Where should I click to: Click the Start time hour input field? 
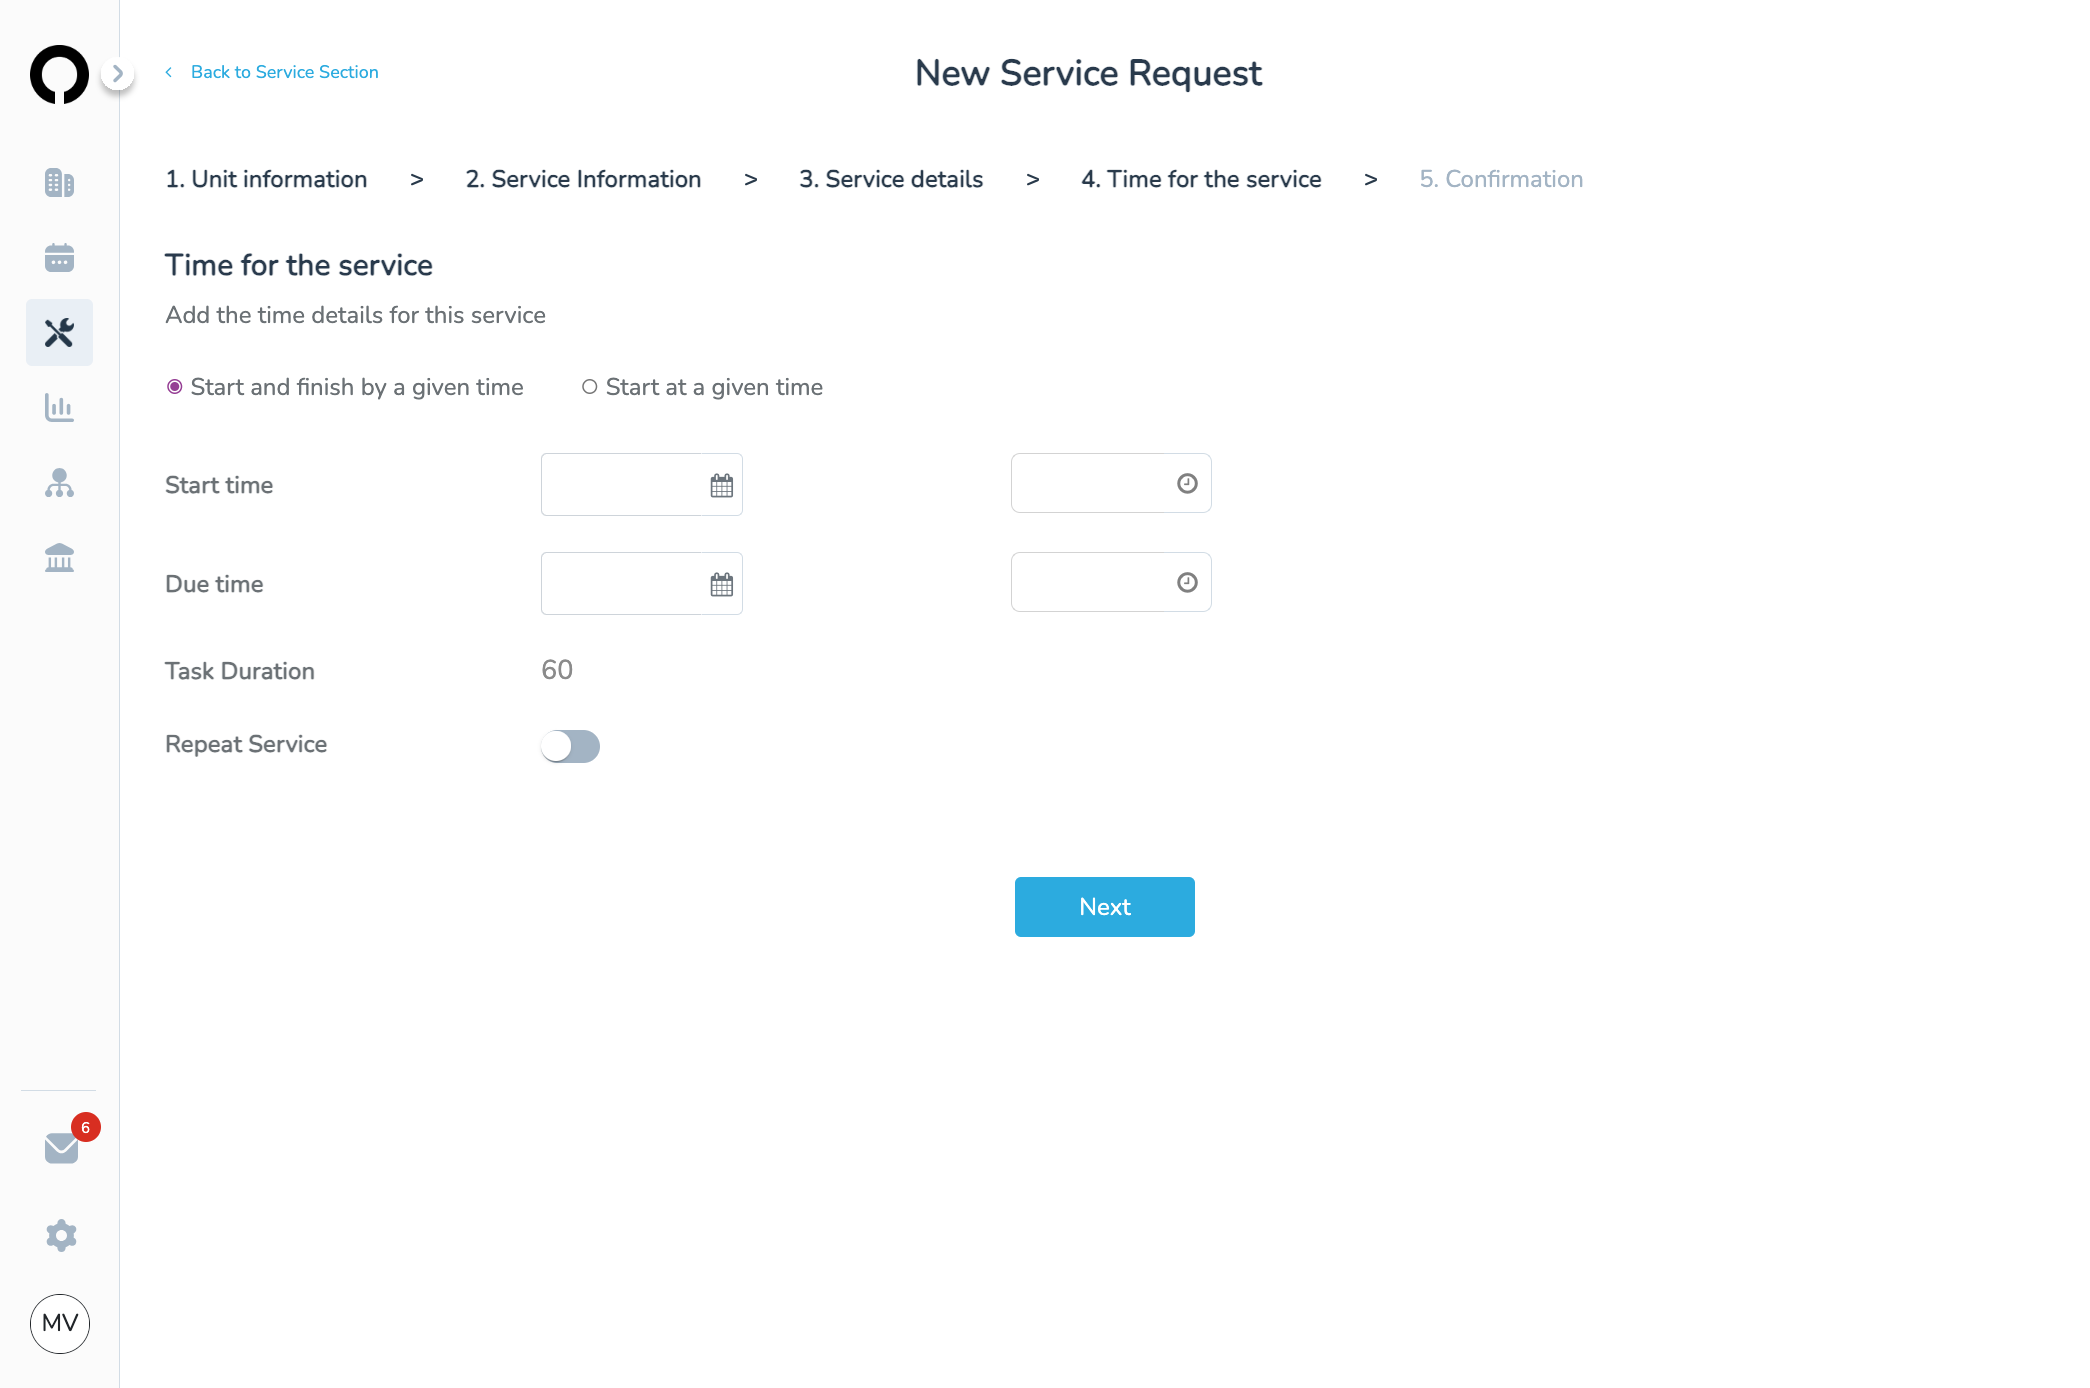click(1111, 483)
